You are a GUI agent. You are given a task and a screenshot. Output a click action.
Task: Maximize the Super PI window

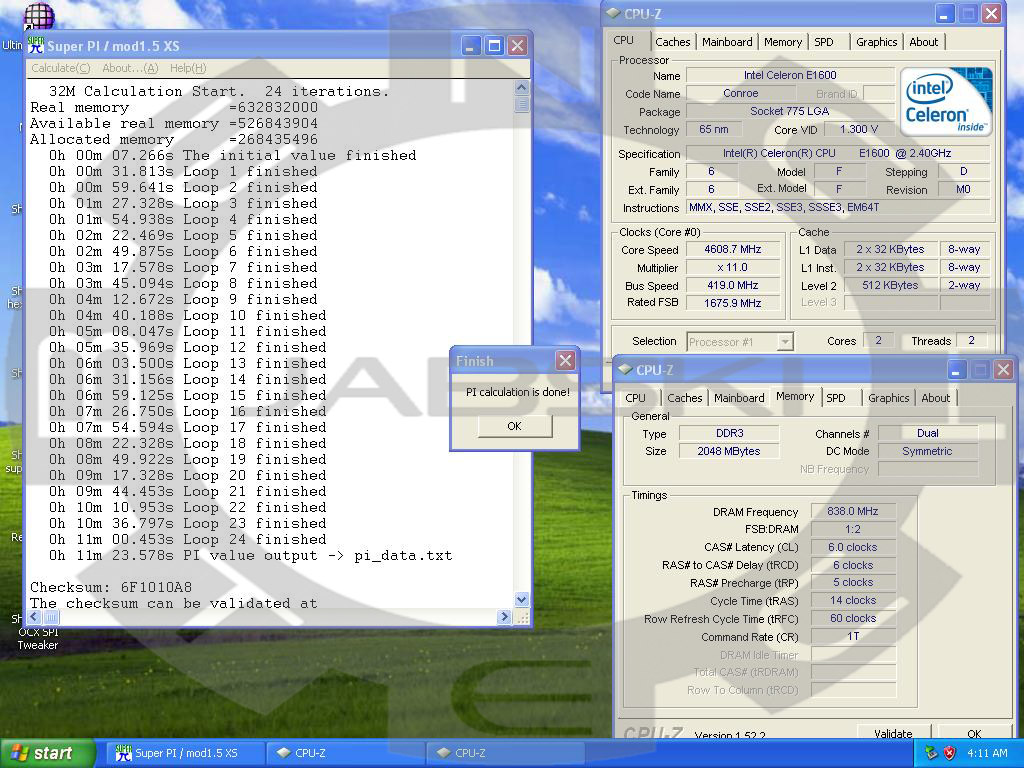point(494,46)
